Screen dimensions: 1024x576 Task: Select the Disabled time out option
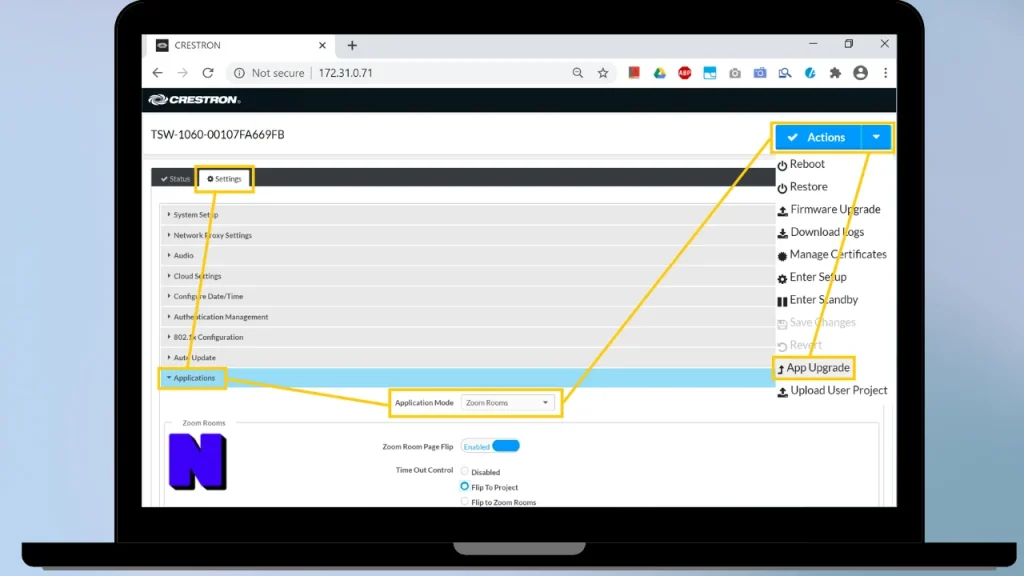pos(464,471)
